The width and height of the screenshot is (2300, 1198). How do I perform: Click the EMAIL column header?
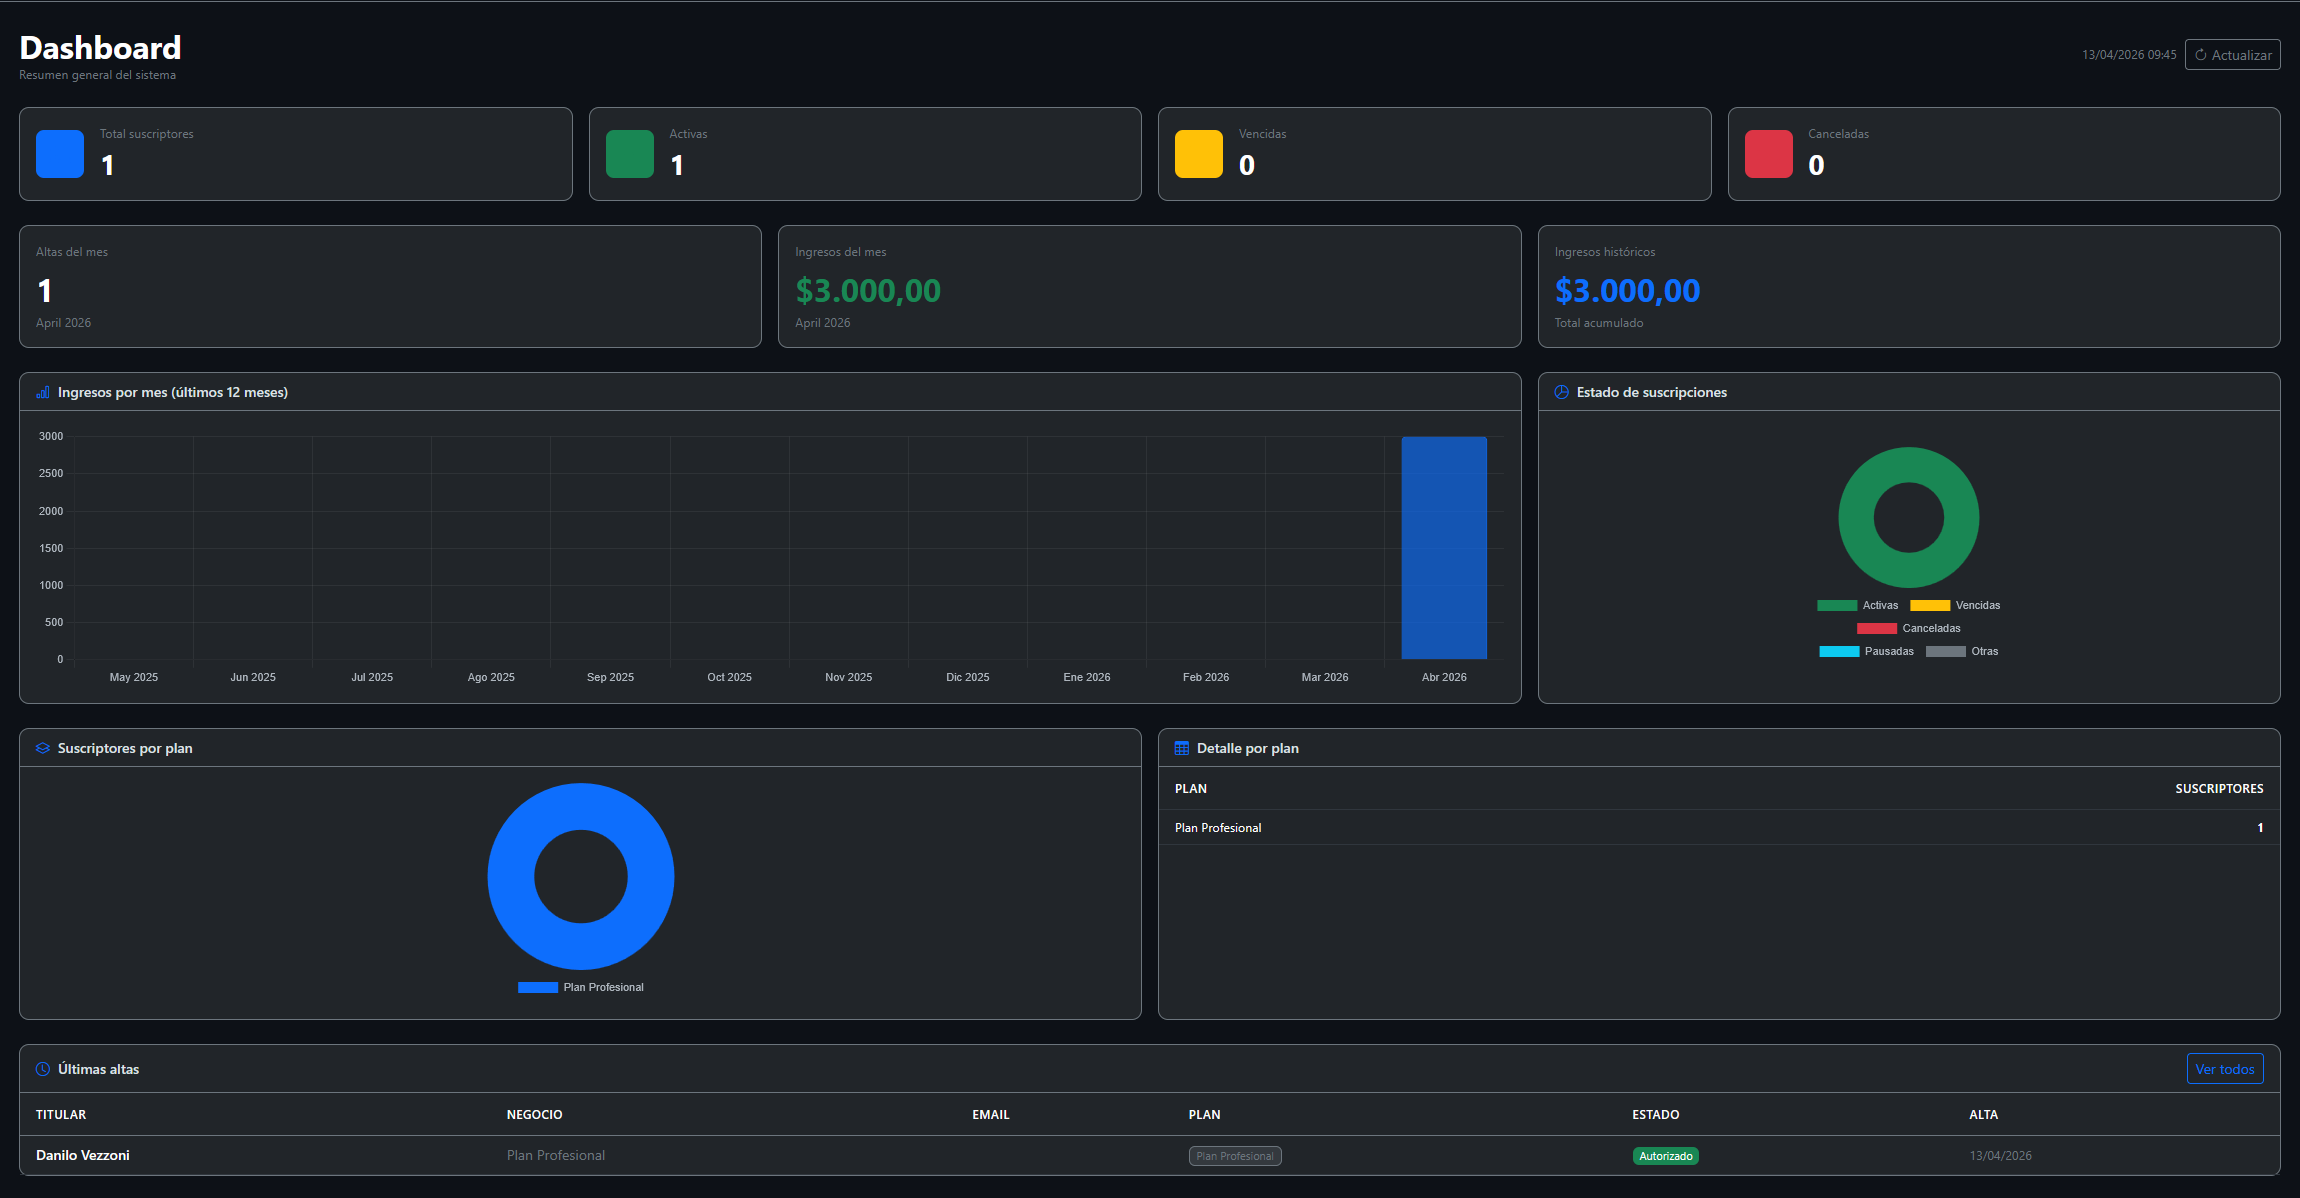tap(991, 1114)
